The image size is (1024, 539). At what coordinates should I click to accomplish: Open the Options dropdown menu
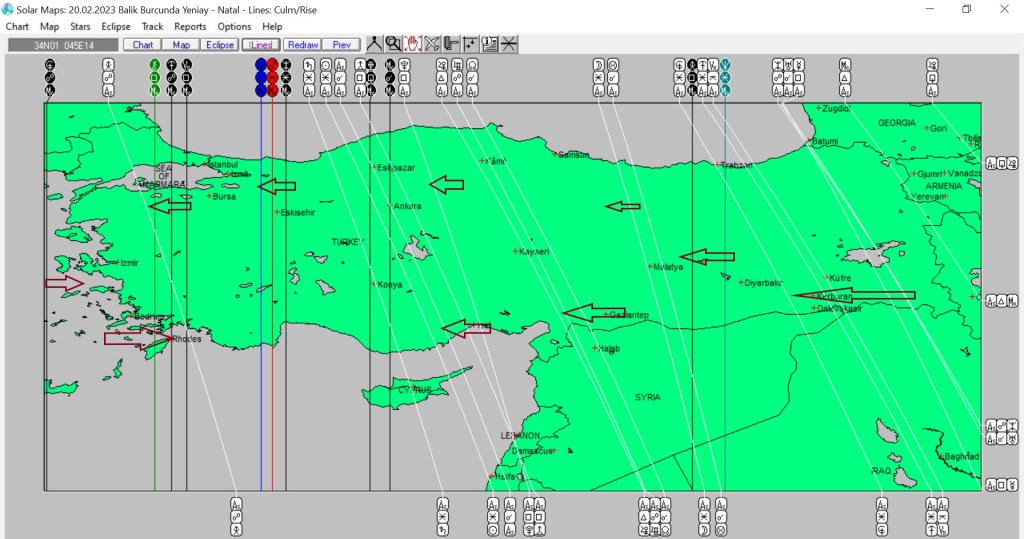pos(234,27)
